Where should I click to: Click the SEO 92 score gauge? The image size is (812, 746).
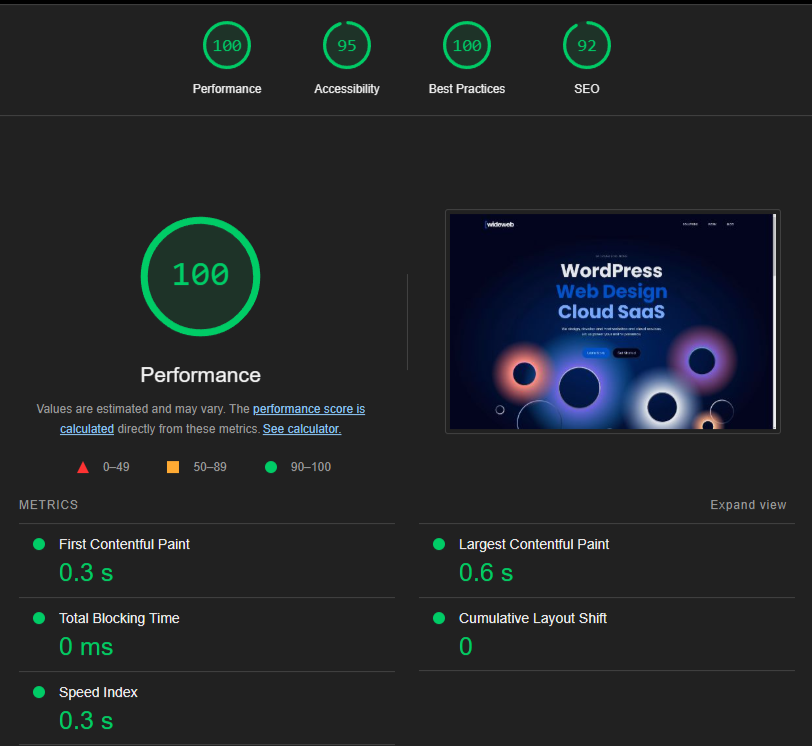[587, 46]
